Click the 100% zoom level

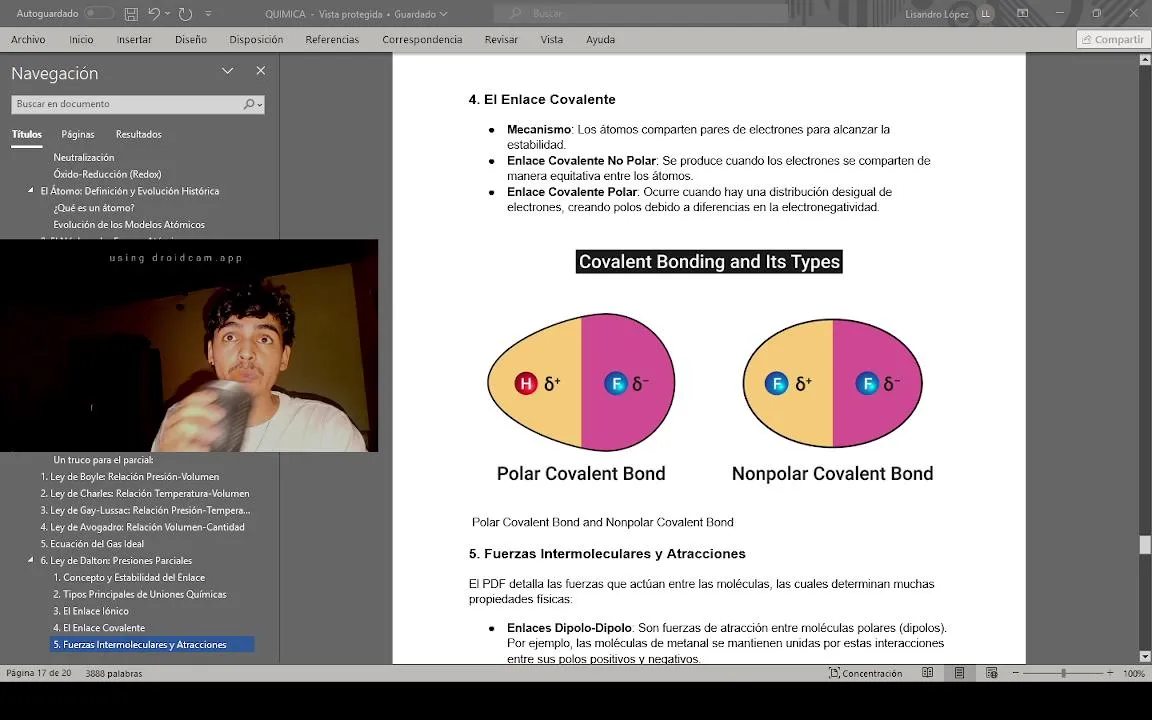(1134, 673)
